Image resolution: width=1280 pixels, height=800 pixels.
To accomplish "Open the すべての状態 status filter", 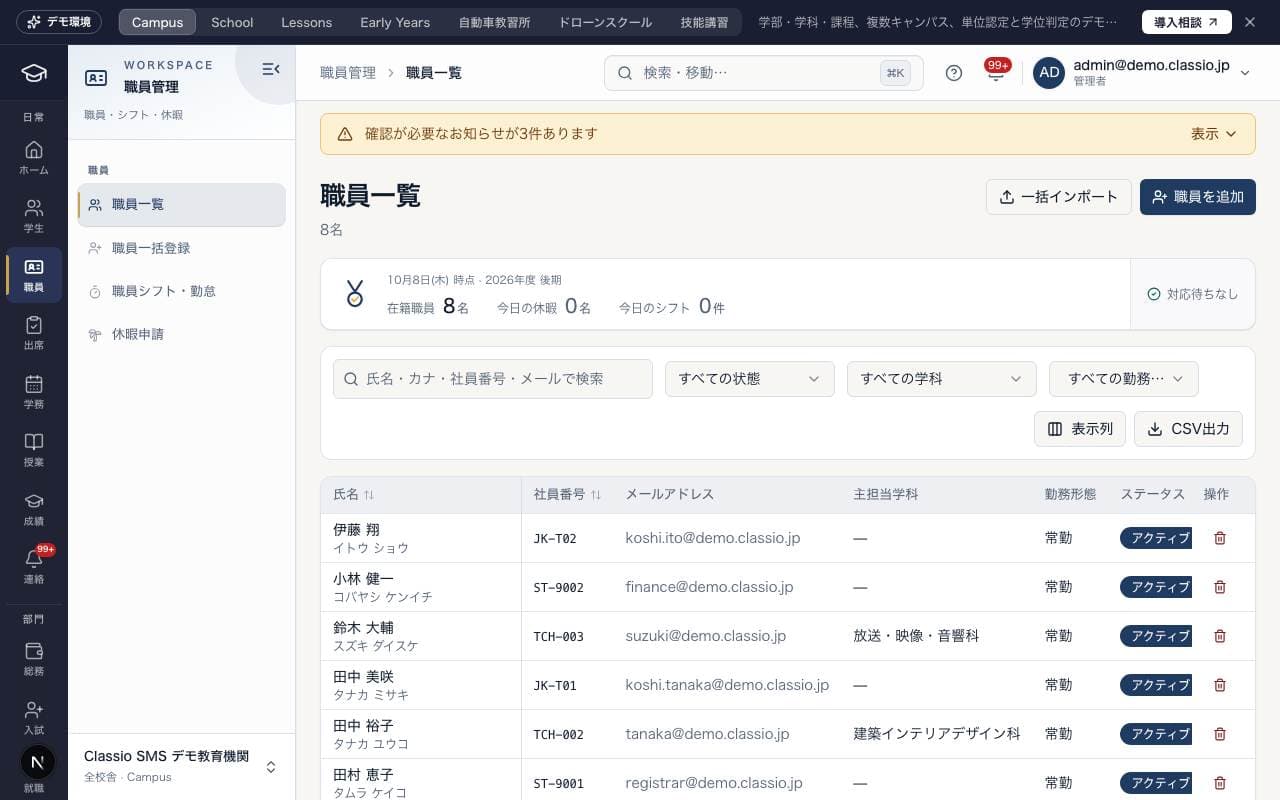I will (x=750, y=379).
